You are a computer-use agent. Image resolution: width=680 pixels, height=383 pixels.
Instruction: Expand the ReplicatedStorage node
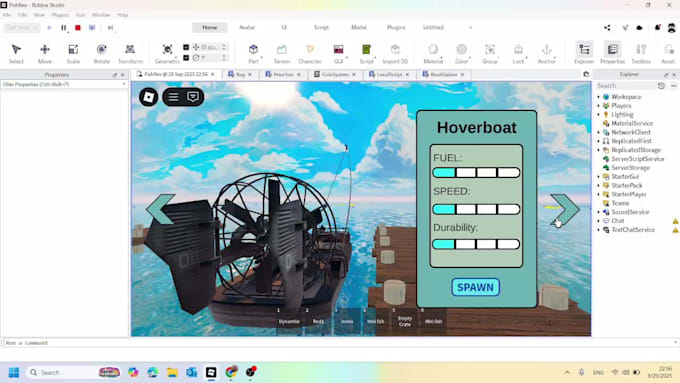tap(598, 150)
